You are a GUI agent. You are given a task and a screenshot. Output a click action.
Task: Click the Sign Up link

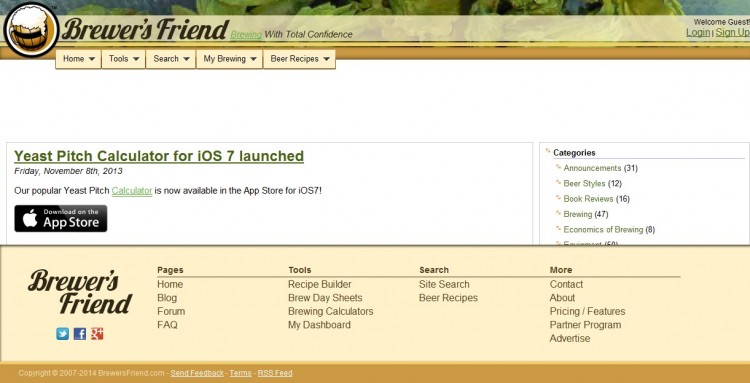point(732,32)
